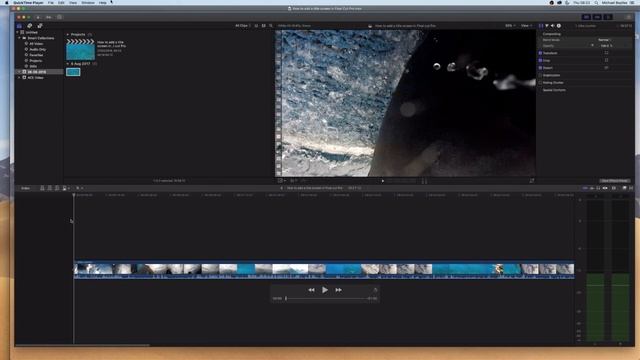
Task: Show the Color inspector tab icon
Action: (x=547, y=26)
